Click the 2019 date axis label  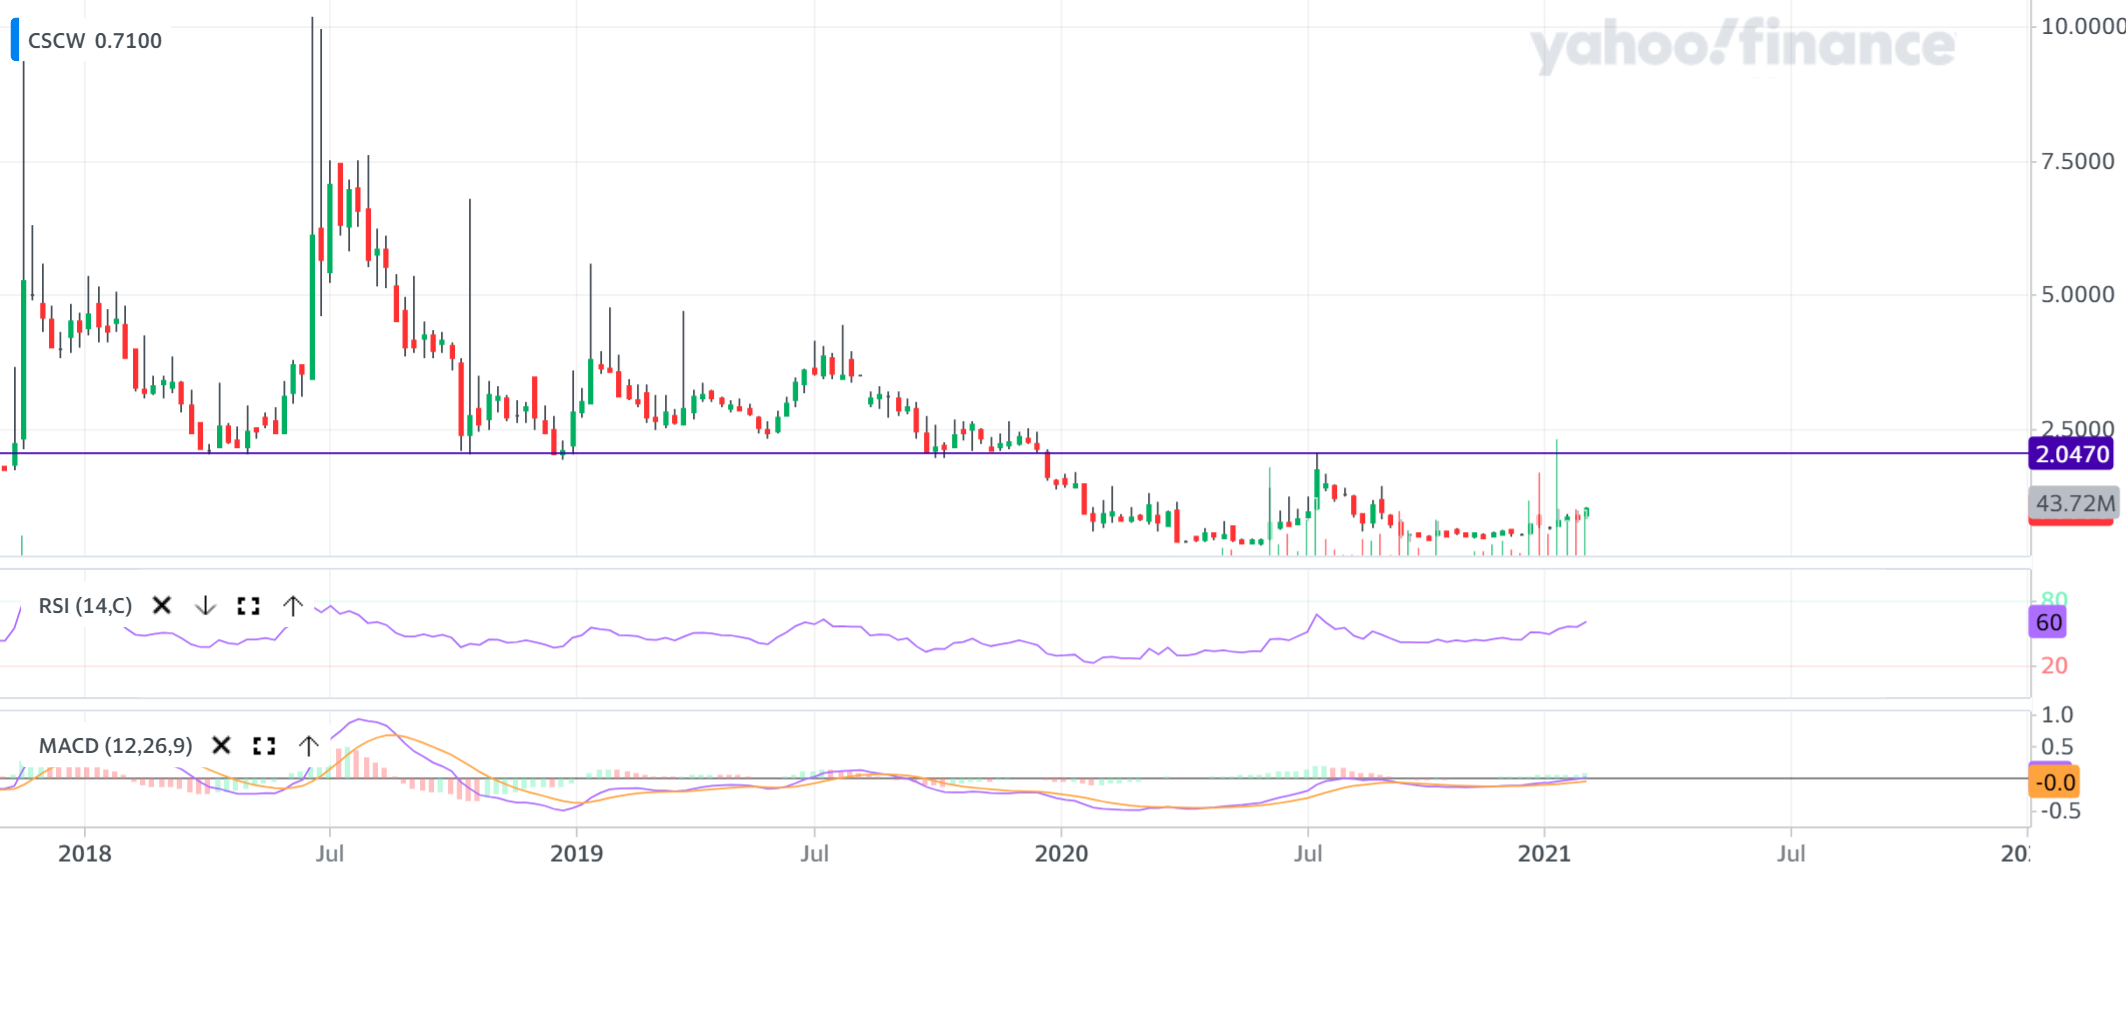577,854
